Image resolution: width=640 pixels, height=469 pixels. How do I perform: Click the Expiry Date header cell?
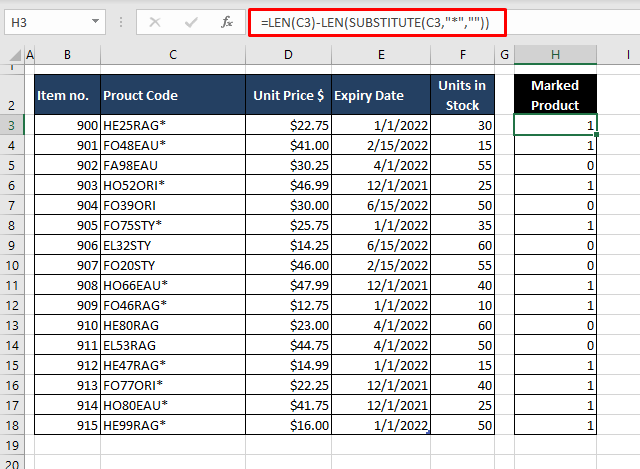point(383,95)
